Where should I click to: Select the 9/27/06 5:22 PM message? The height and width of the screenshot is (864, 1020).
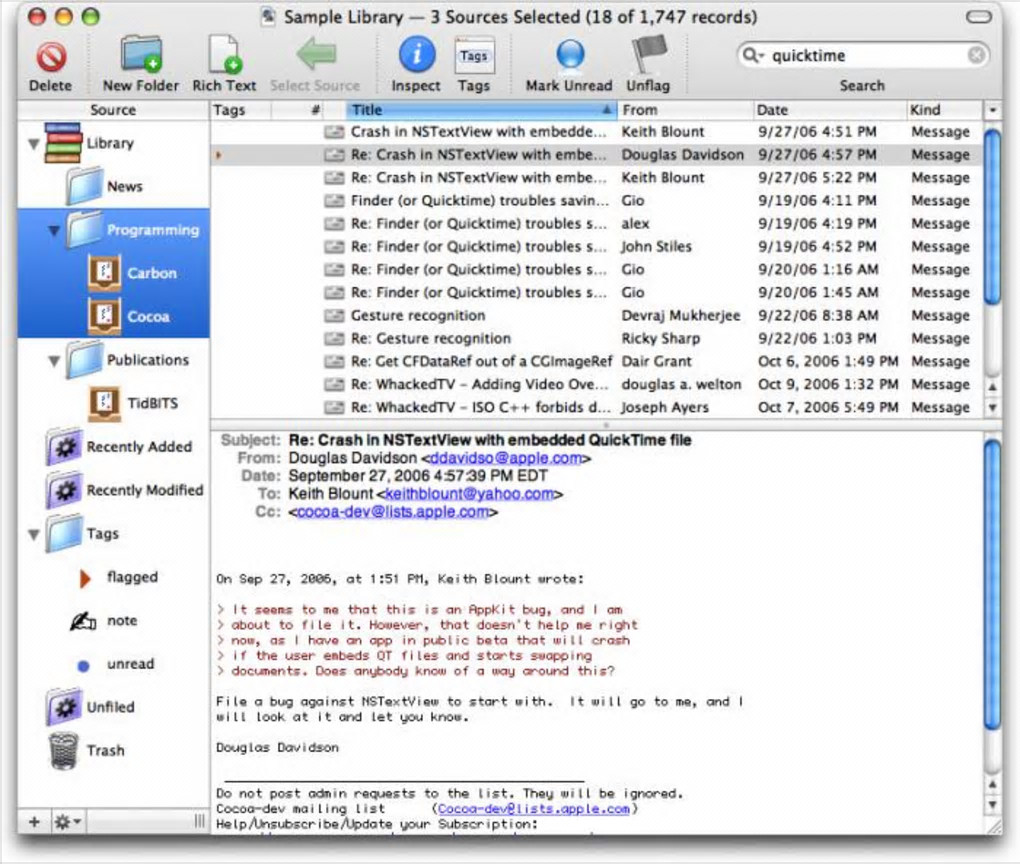[x=597, y=178]
